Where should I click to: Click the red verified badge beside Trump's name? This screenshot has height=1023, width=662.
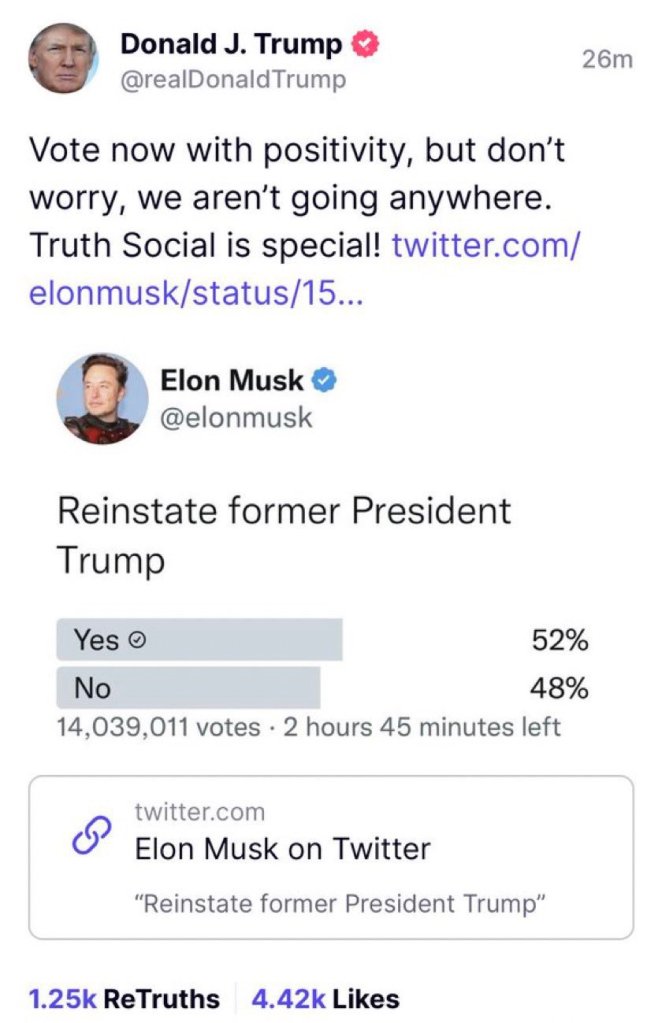coord(365,44)
